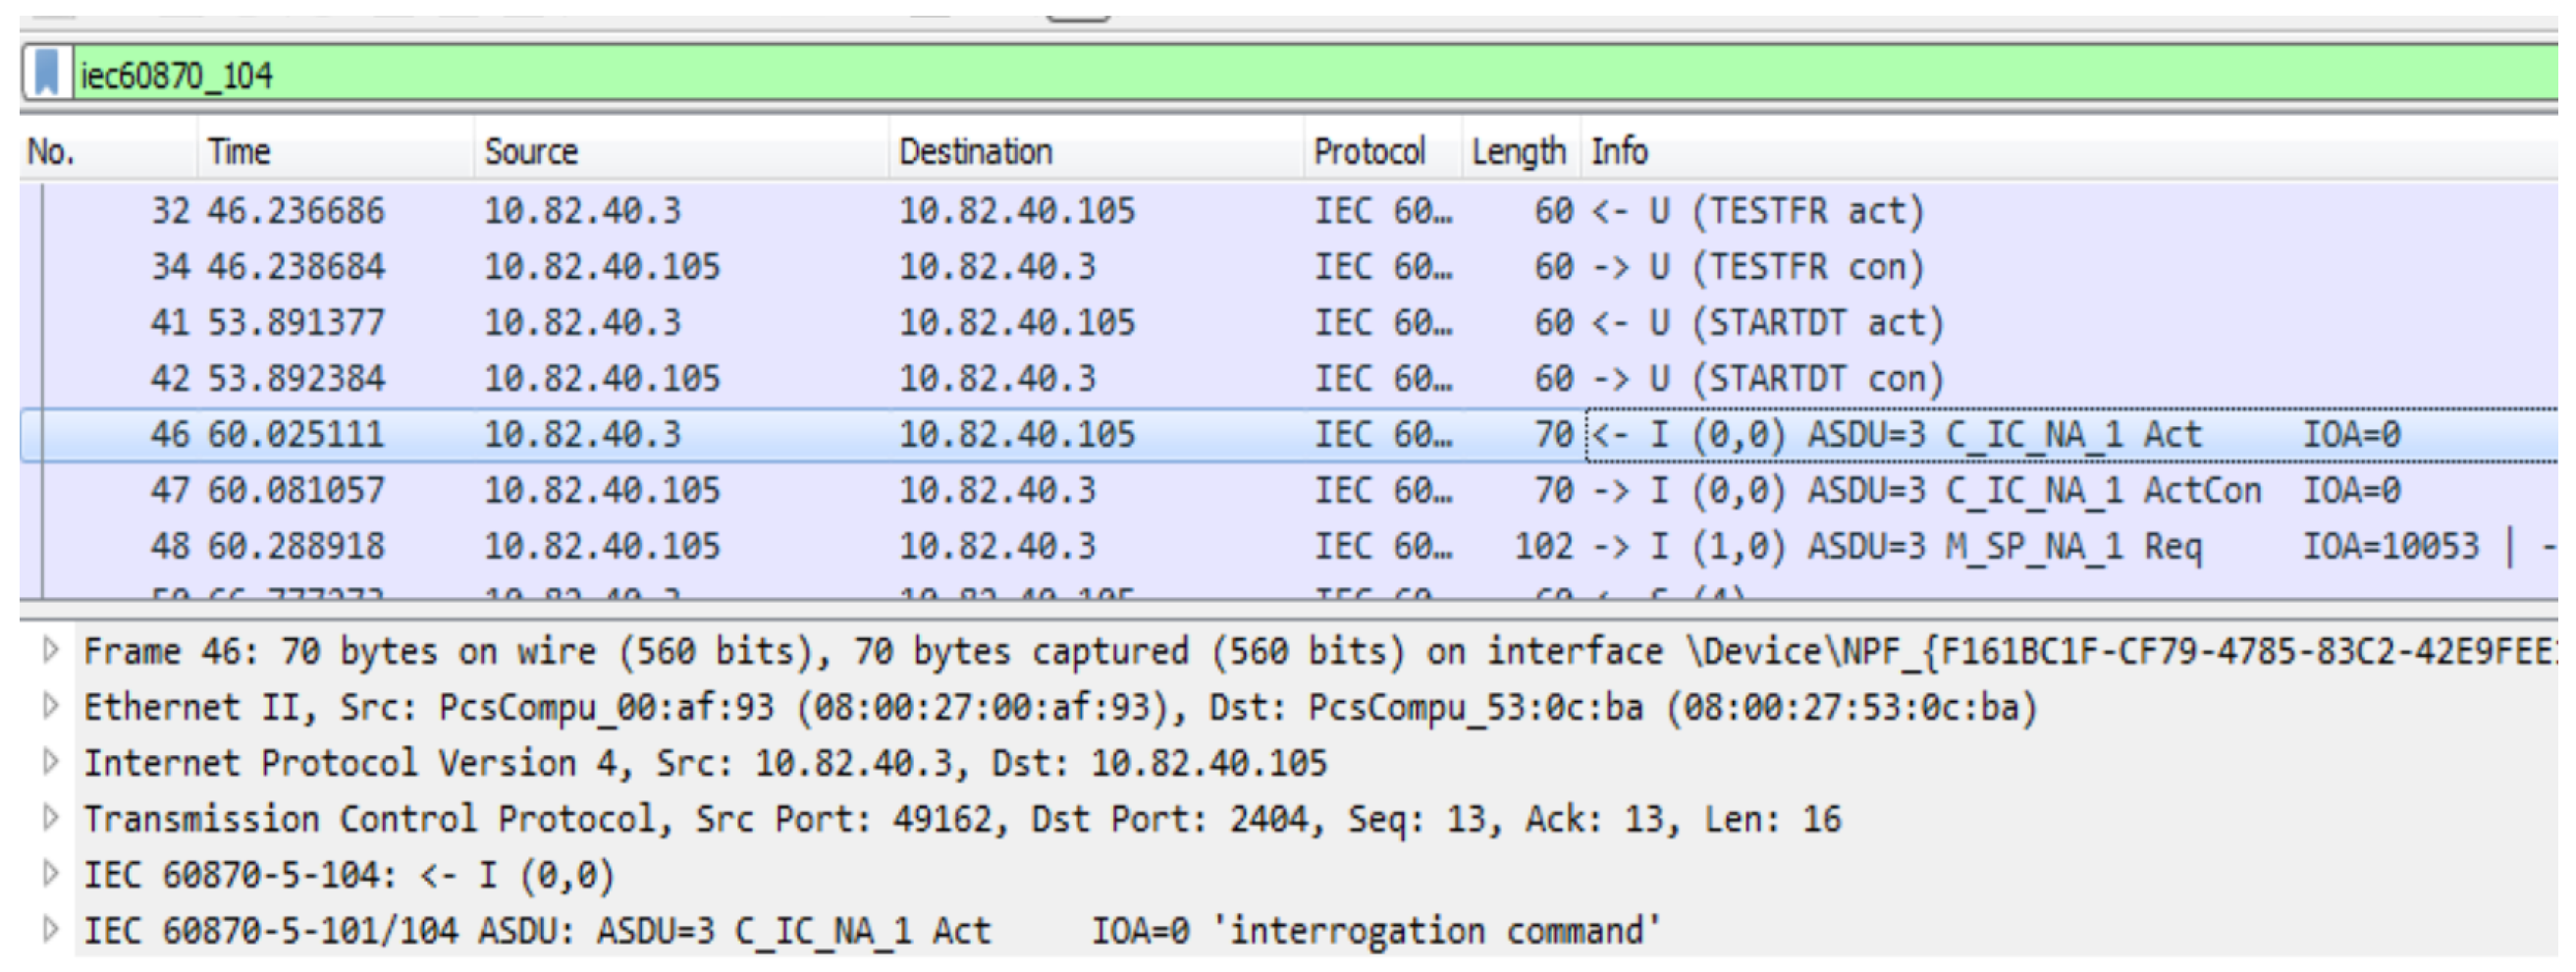Select packet 34 TESTFR con row
Image resolution: width=2576 pixels, height=972 pixels.
(1000, 267)
